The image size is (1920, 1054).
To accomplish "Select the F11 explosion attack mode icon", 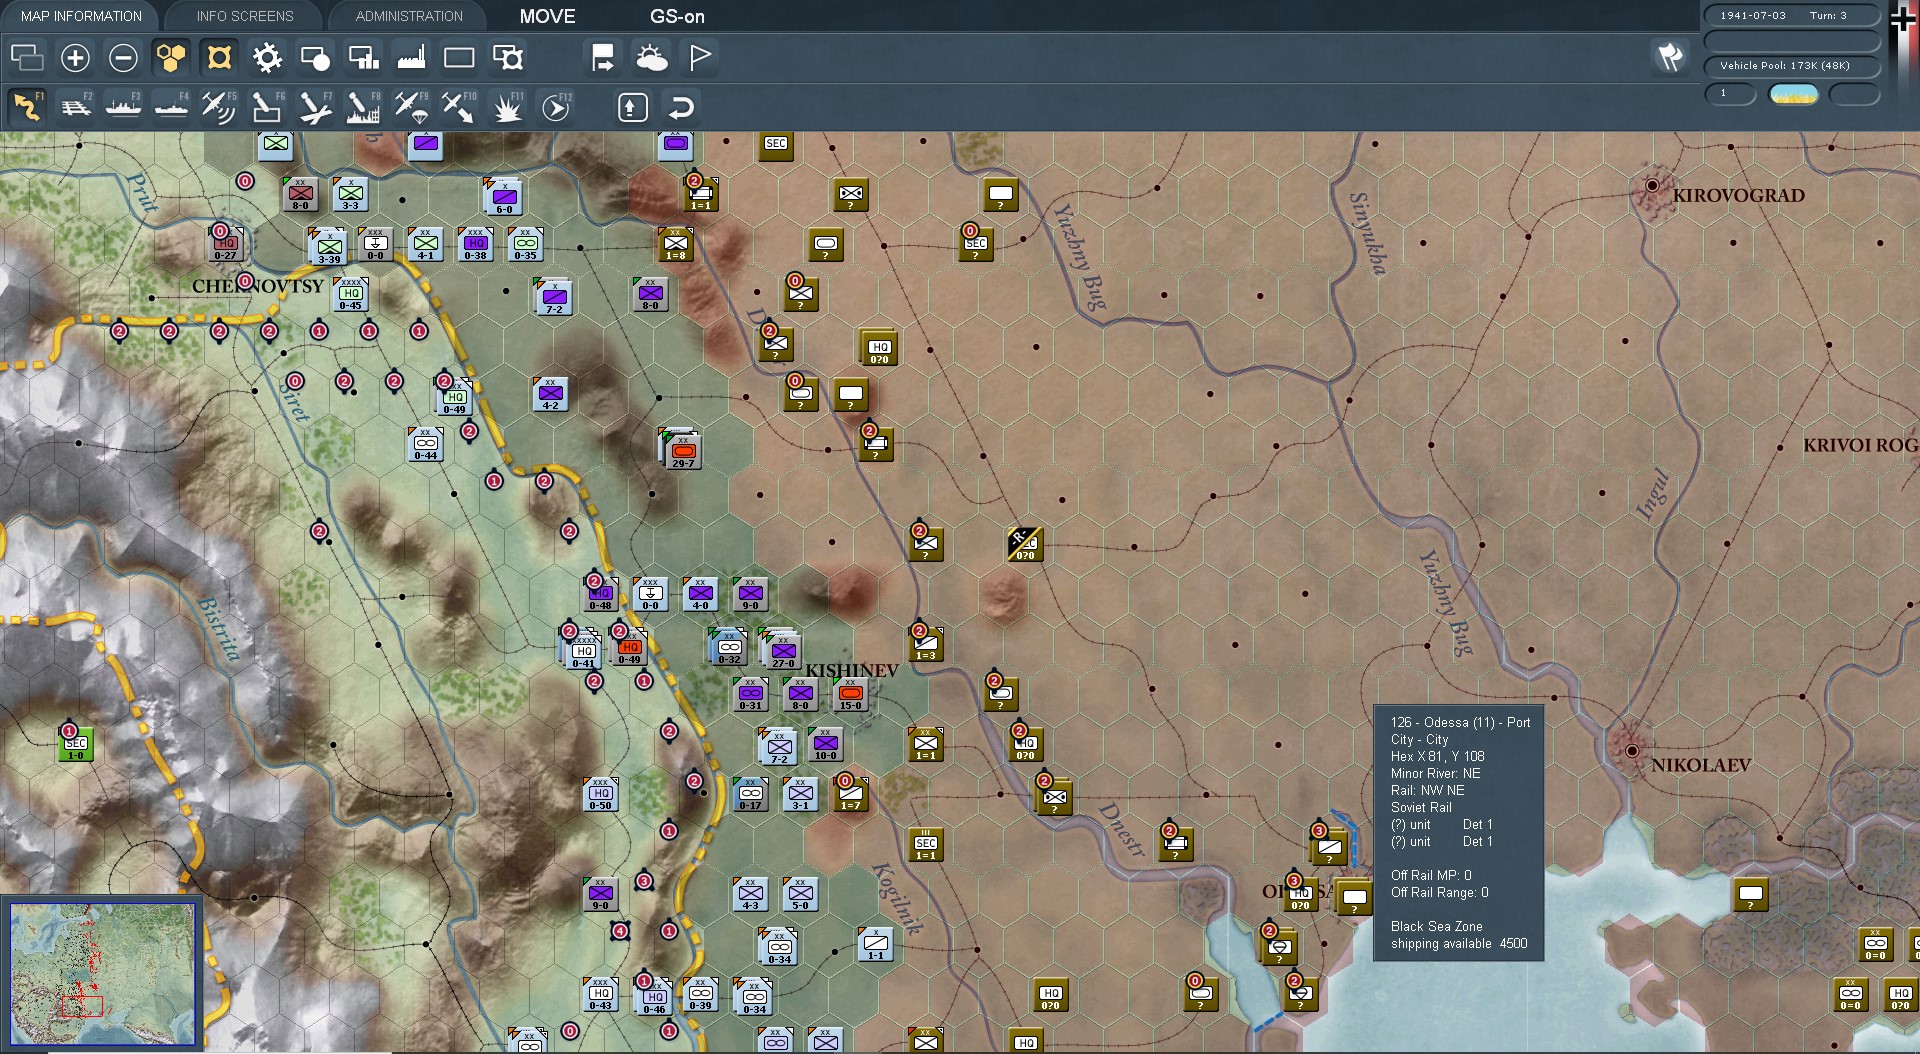I will (x=507, y=107).
